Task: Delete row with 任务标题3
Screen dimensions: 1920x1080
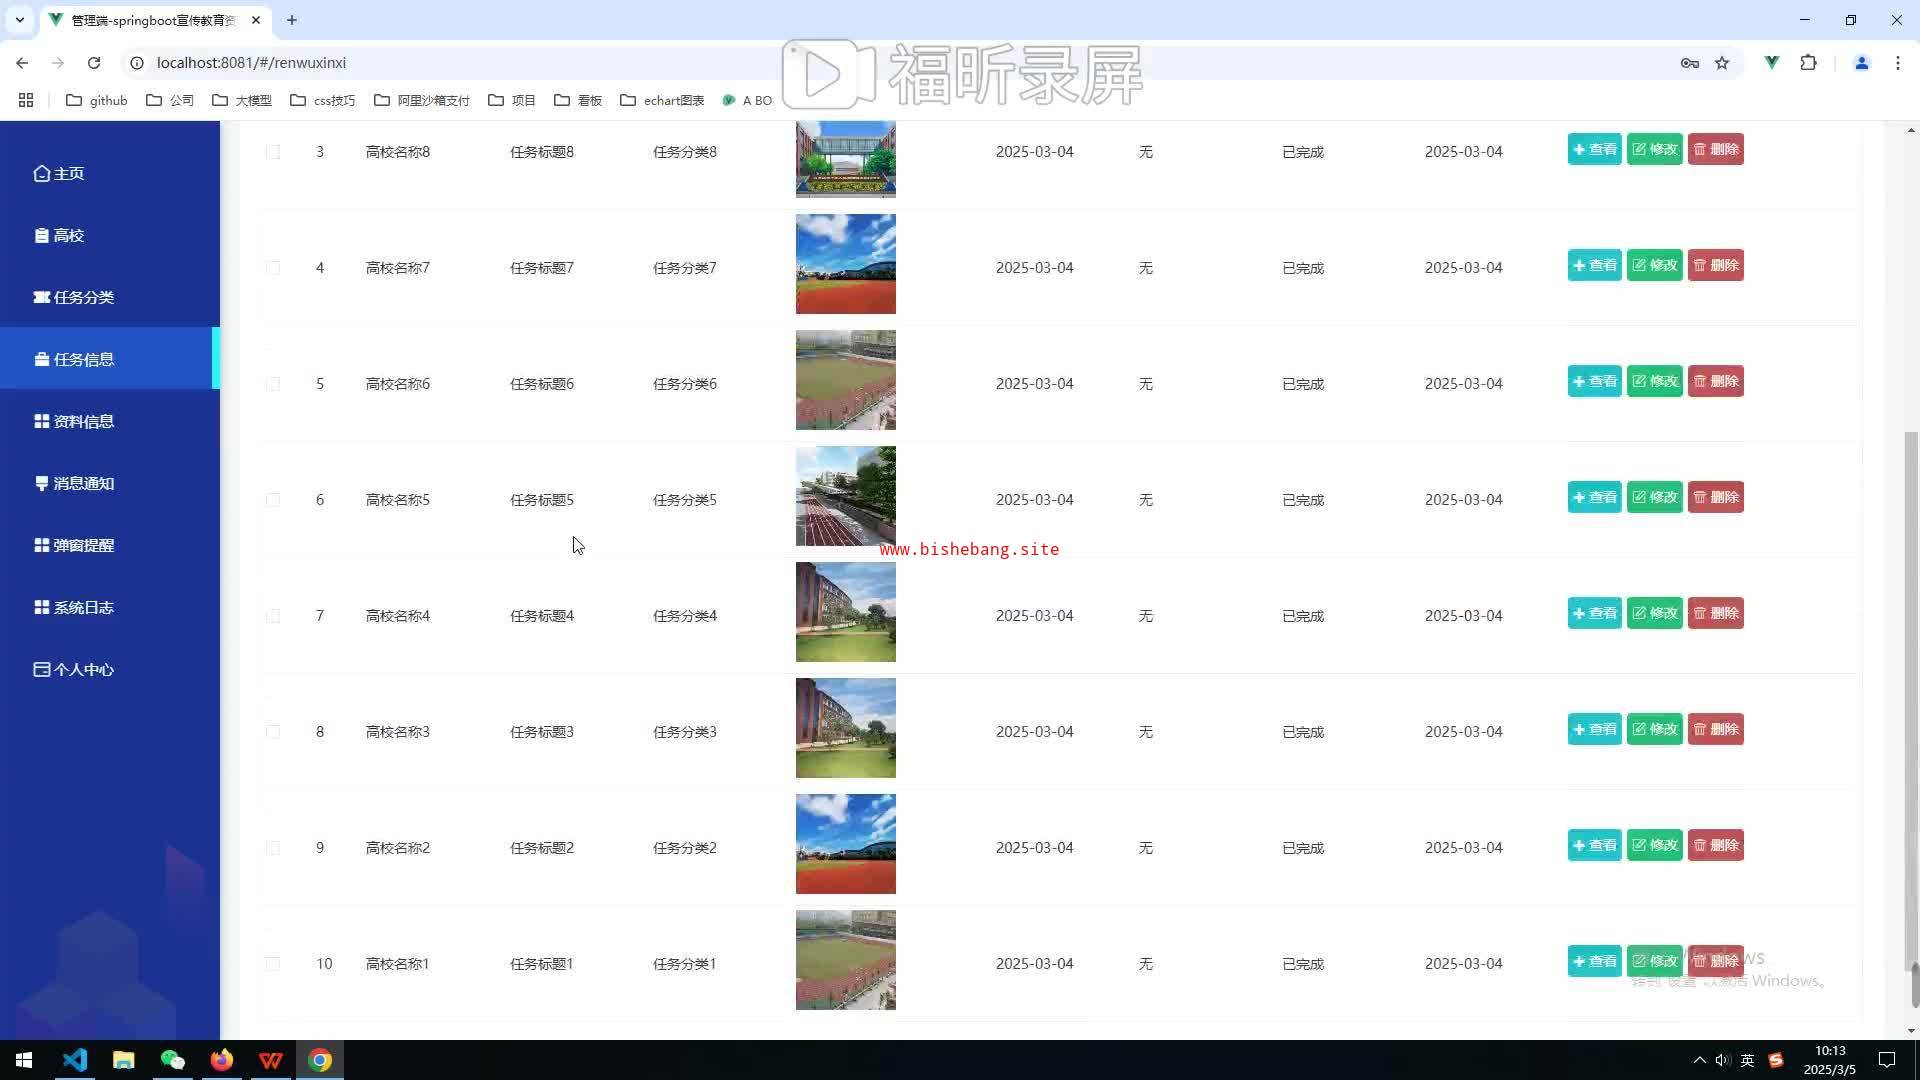Action: point(1715,729)
